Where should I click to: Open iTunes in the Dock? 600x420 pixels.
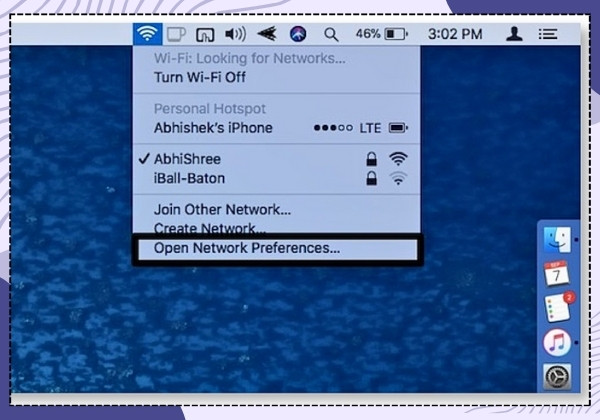[557, 342]
